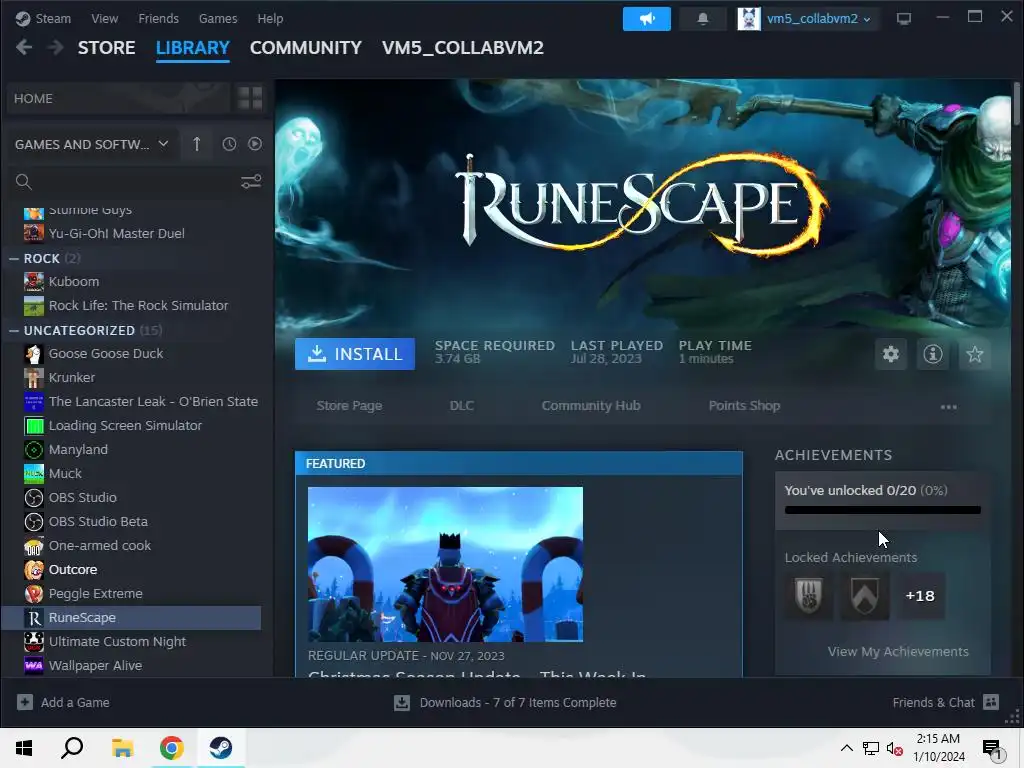Toggle the ready-to-play filter icon
1024x768 pixels.
coord(255,144)
